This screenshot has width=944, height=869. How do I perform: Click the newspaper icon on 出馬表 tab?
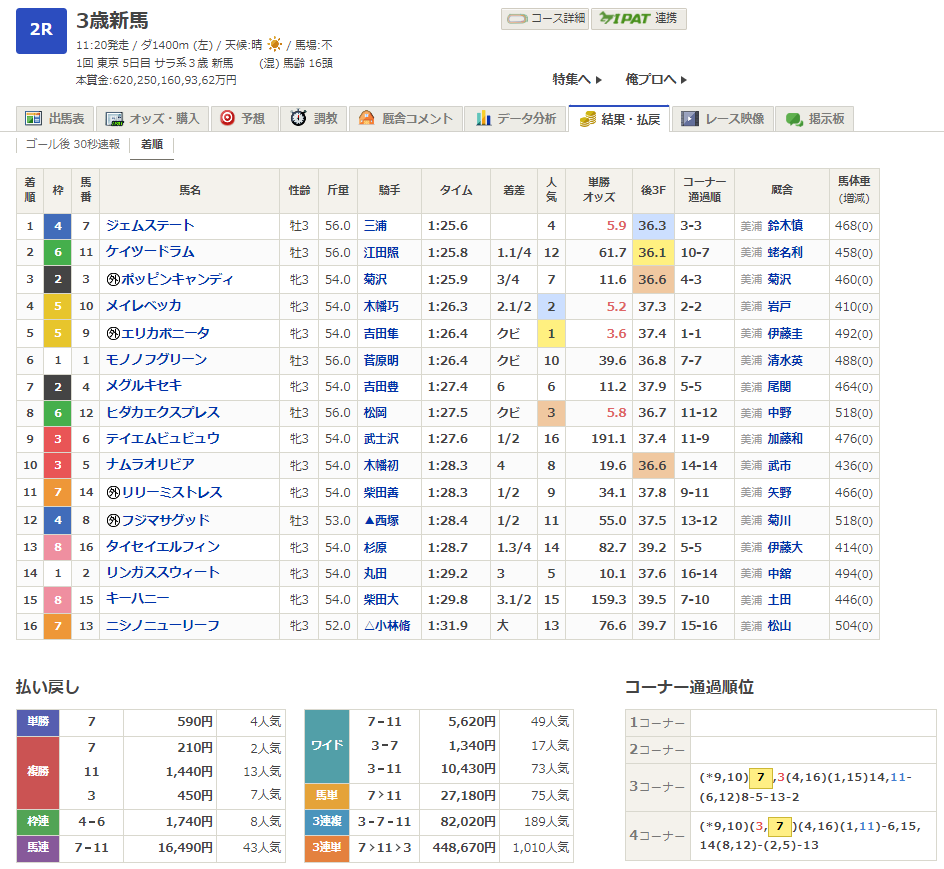coord(33,118)
